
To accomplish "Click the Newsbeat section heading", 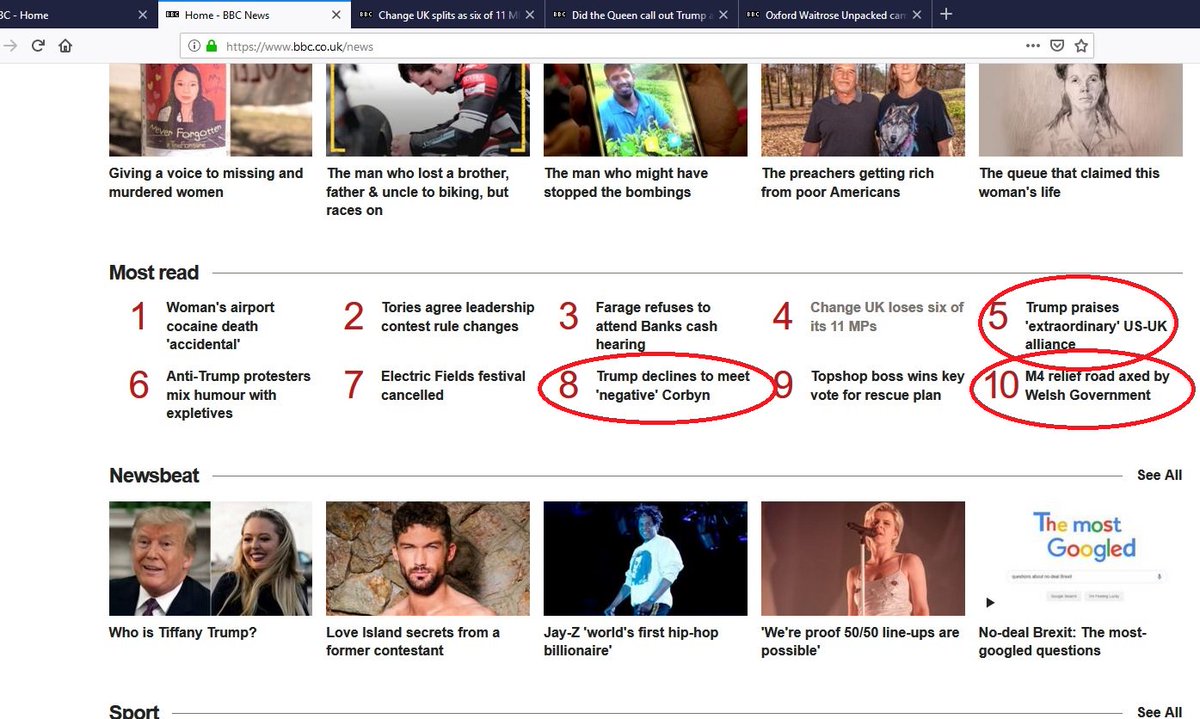I will pyautogui.click(x=154, y=476).
